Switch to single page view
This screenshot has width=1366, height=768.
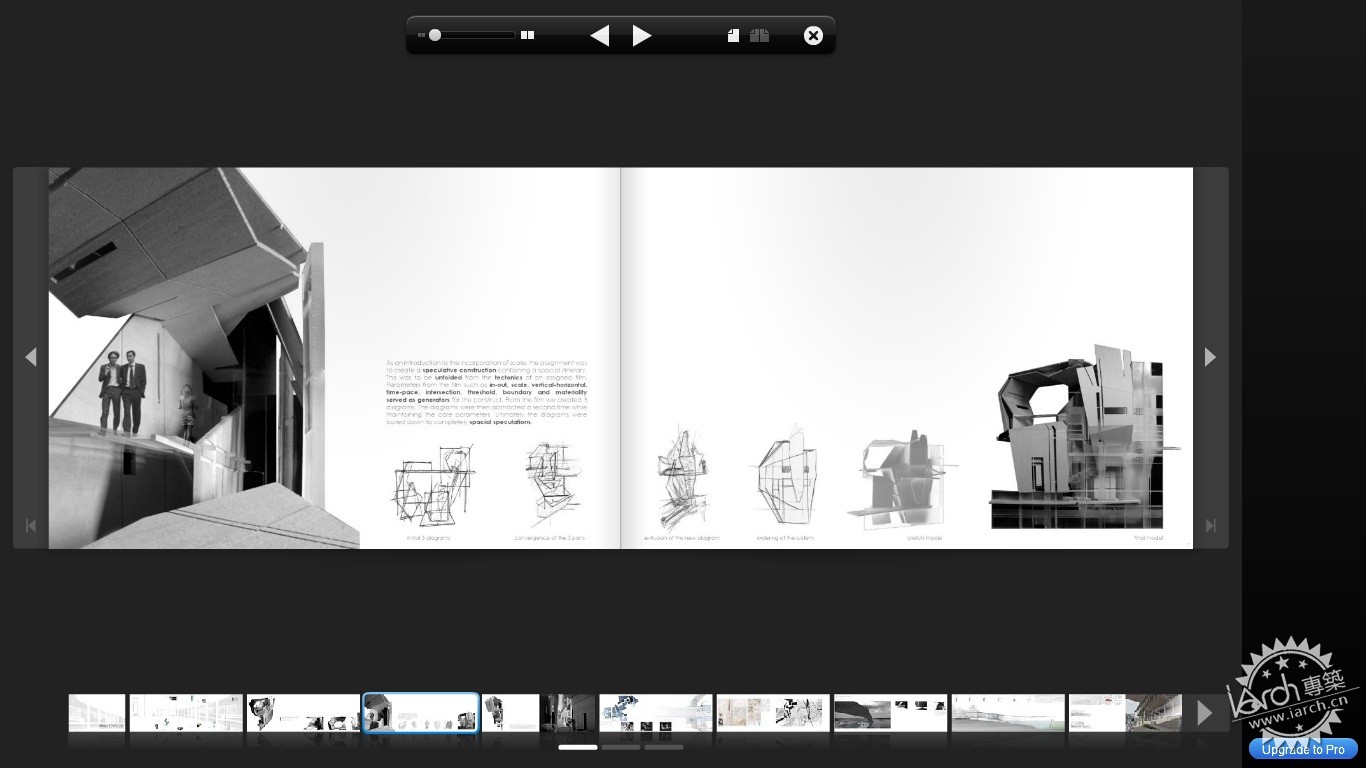(x=733, y=36)
